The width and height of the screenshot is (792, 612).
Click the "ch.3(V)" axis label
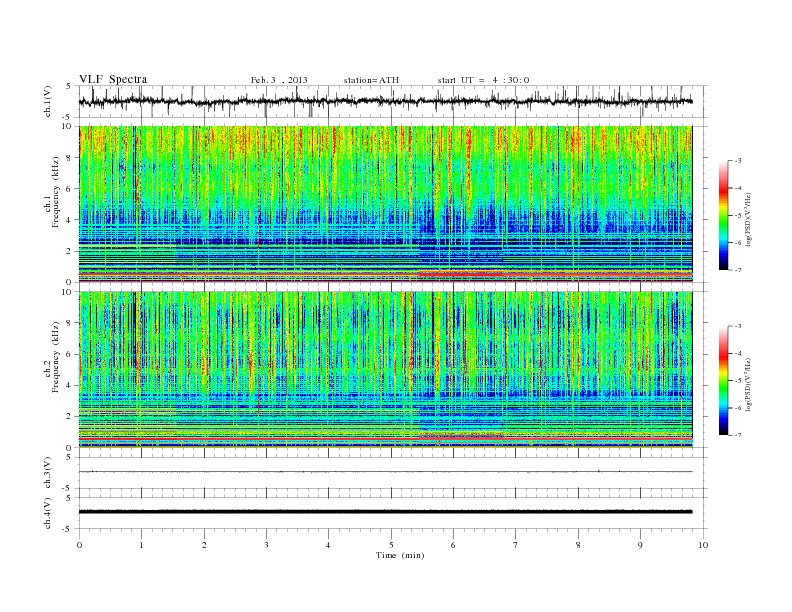pos(48,473)
